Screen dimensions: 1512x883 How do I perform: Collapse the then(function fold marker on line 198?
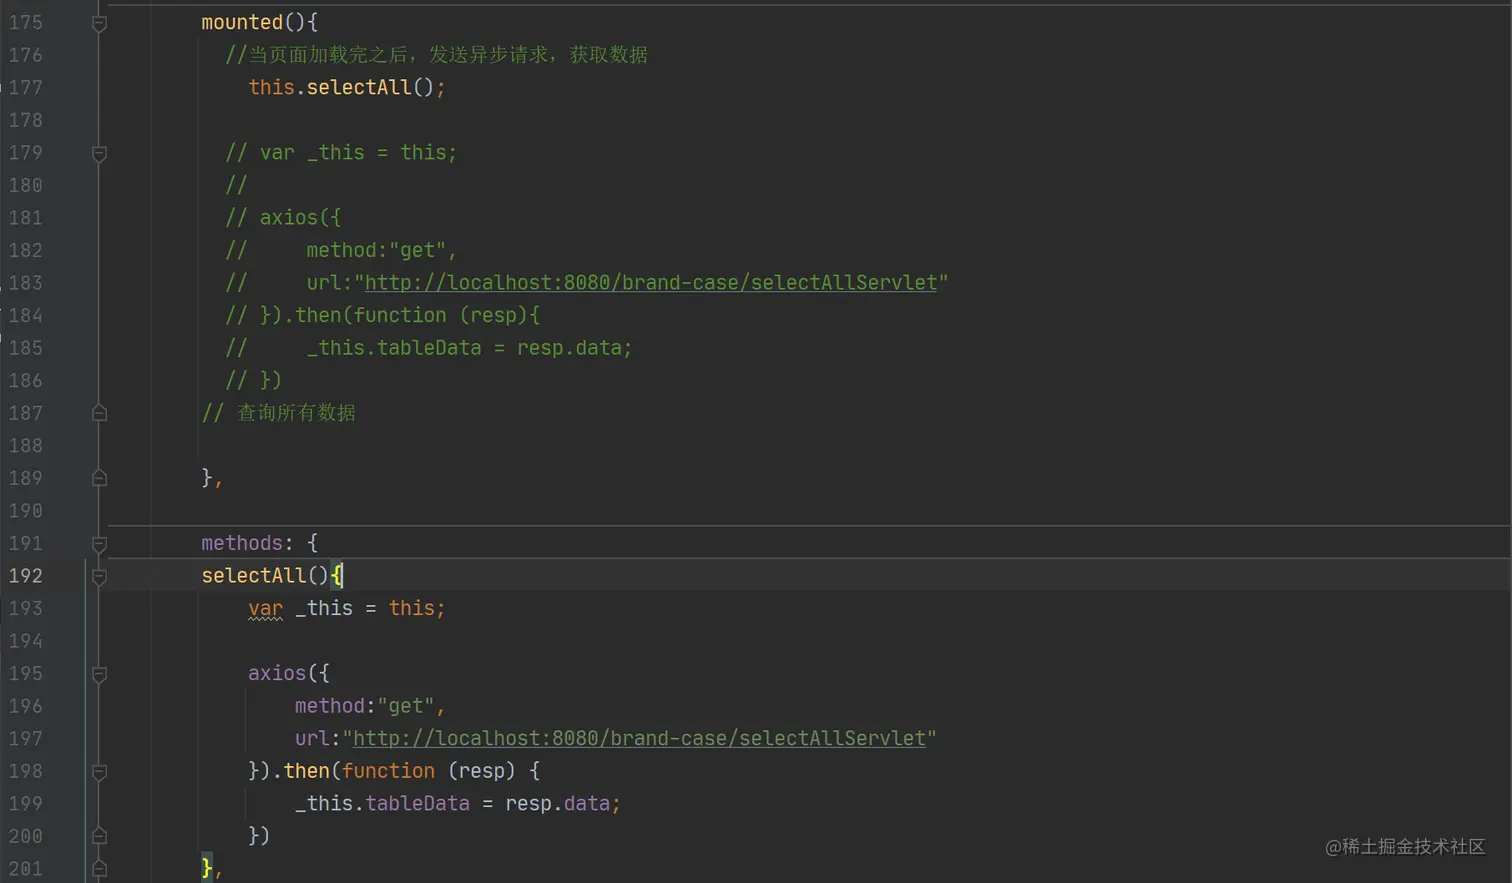pyautogui.click(x=99, y=772)
